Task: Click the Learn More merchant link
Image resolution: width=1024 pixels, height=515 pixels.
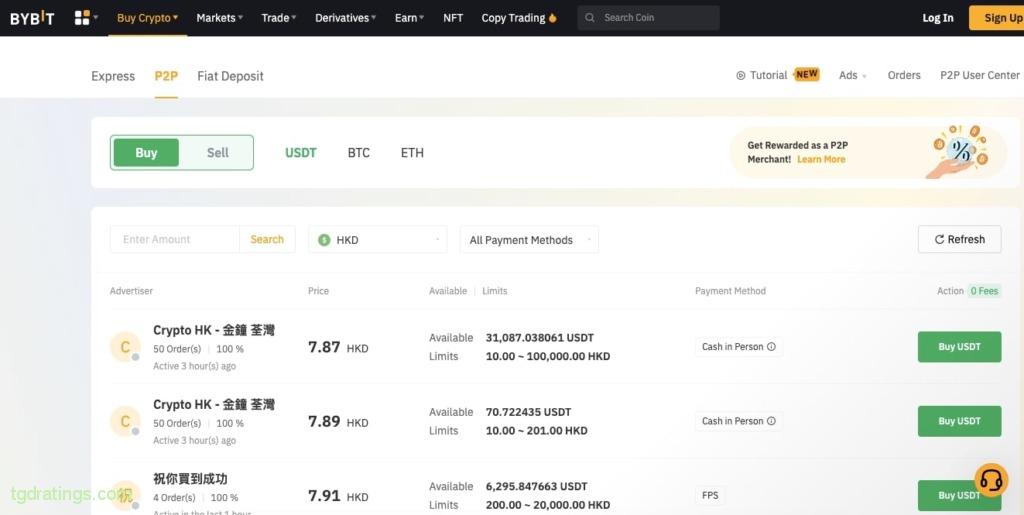Action: click(821, 159)
